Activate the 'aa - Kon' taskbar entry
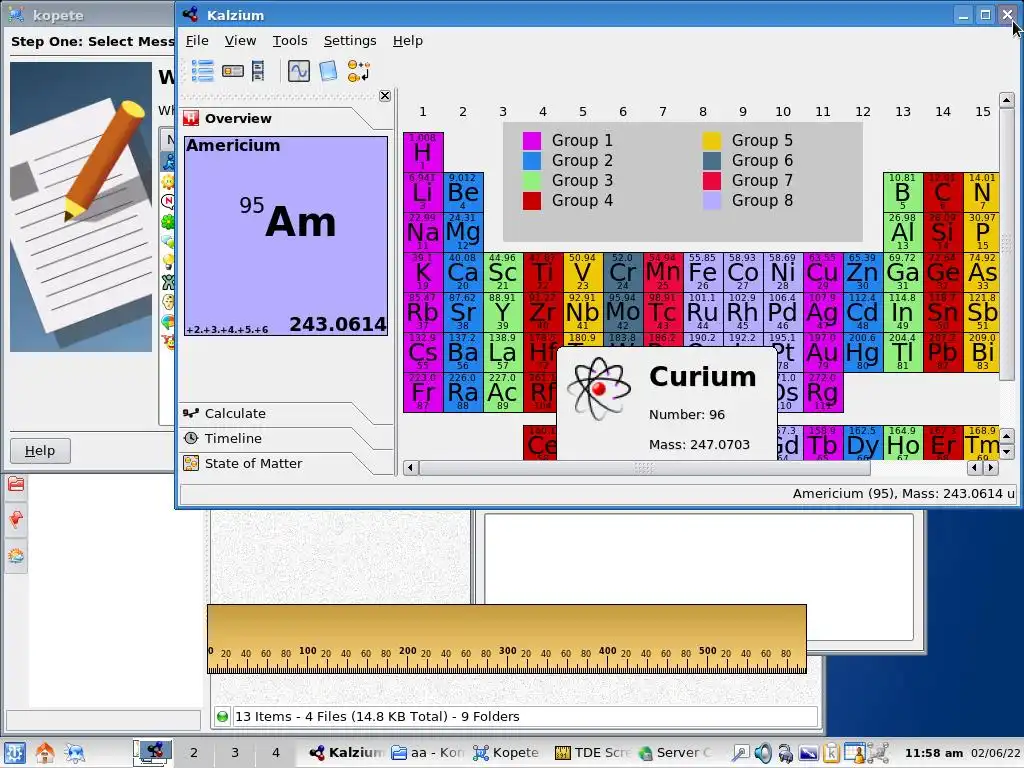 [x=428, y=753]
